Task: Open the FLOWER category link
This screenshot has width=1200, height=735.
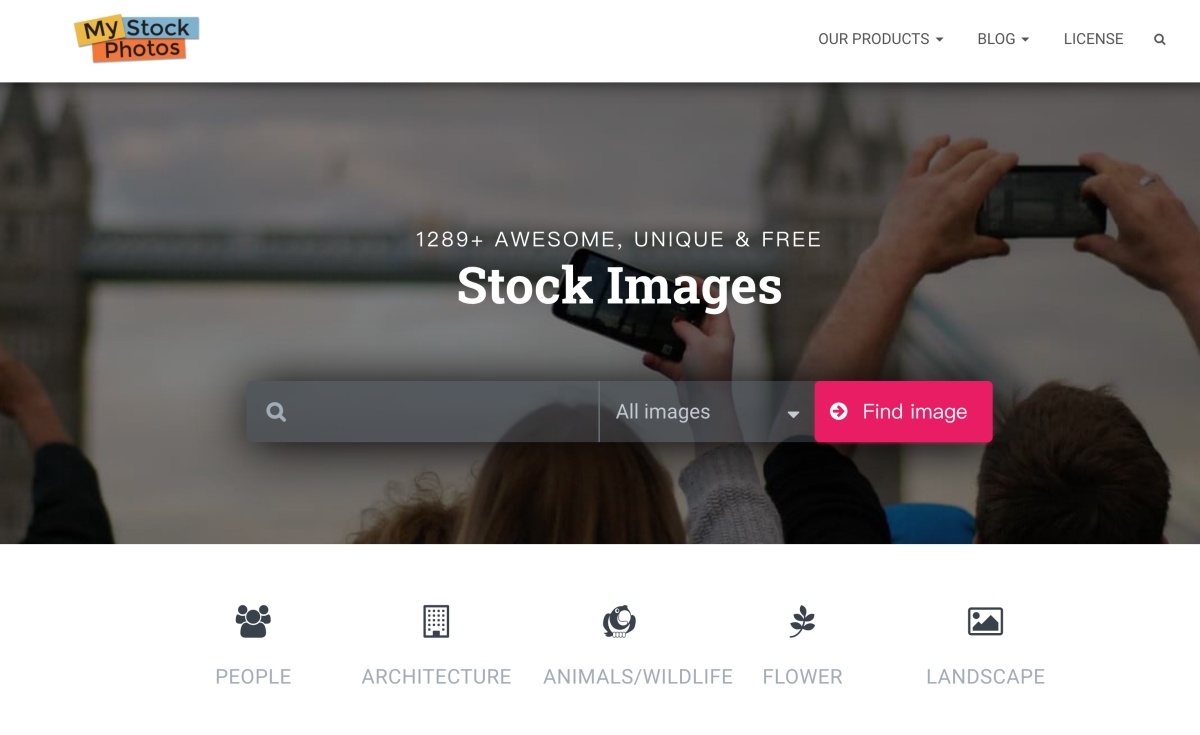Action: tap(802, 677)
